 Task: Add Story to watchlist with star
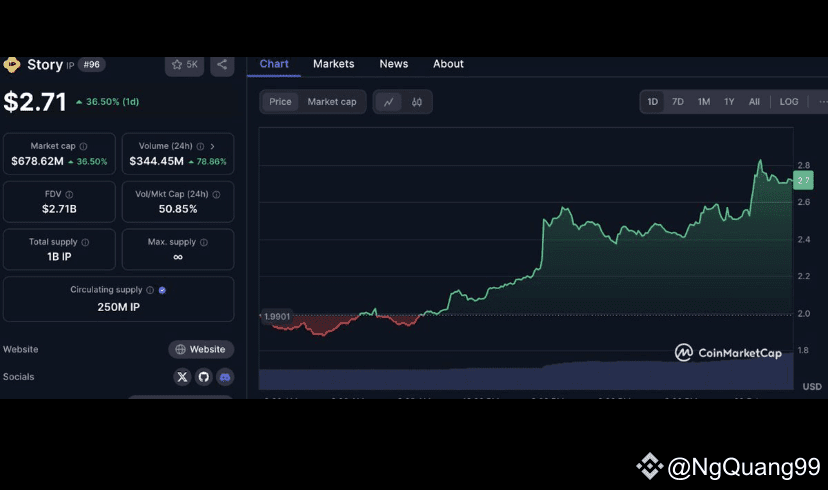[184, 65]
